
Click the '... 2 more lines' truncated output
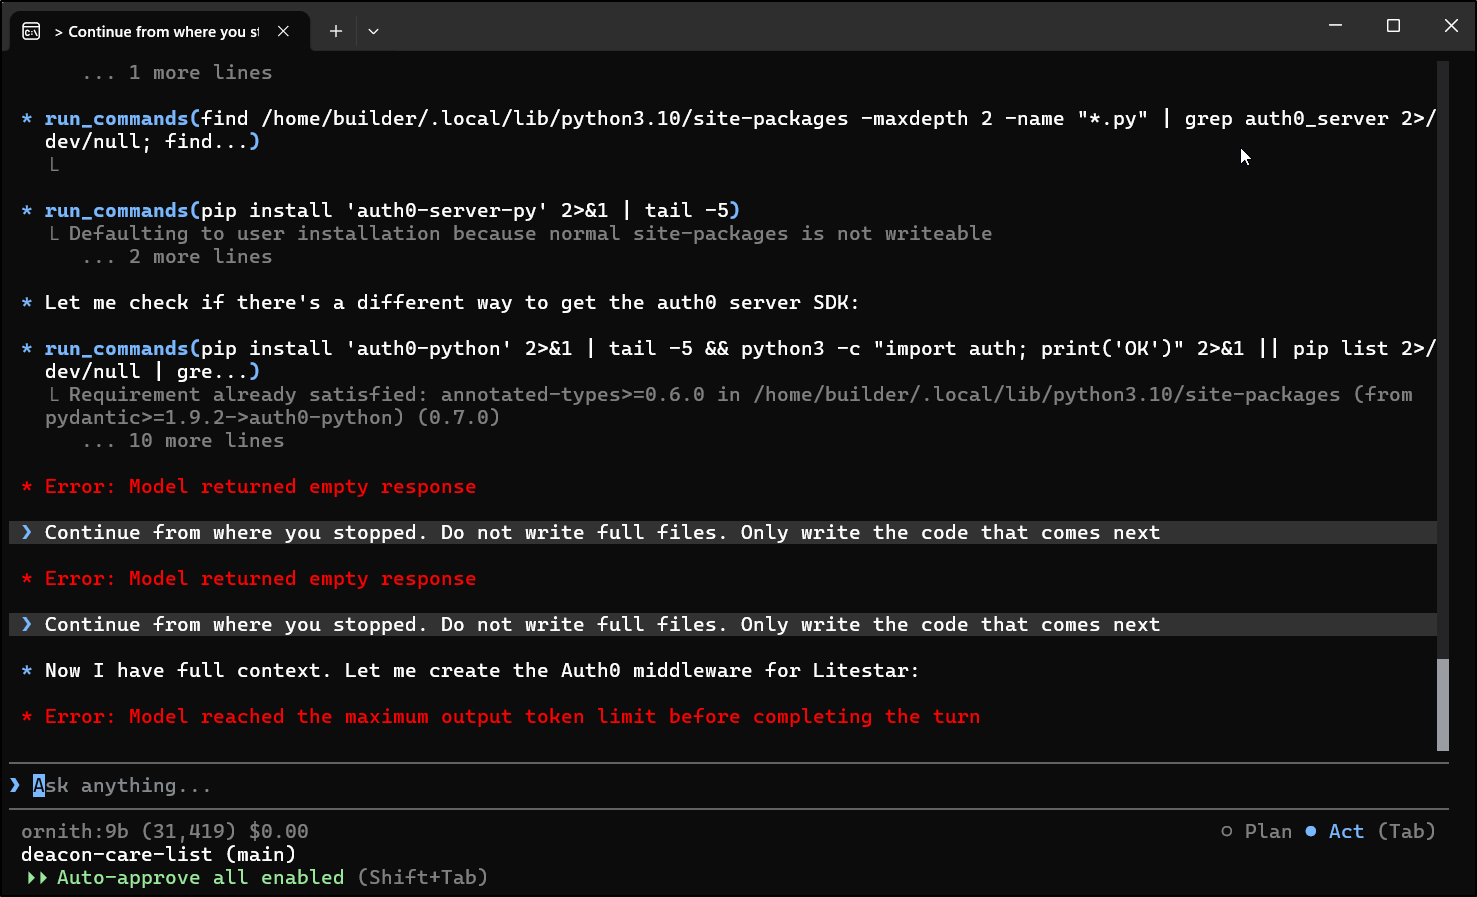pos(177,256)
